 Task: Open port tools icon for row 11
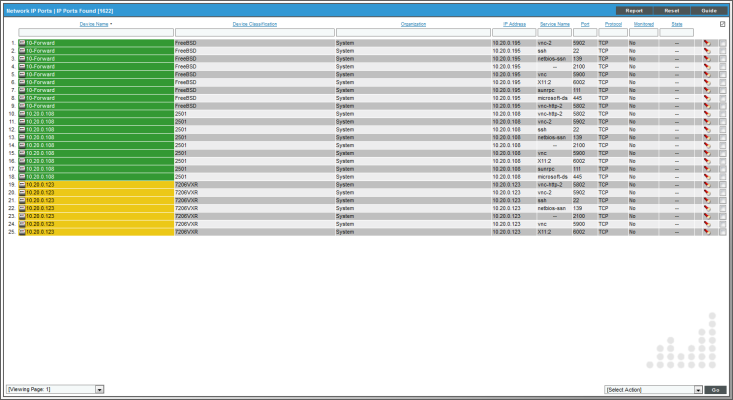707,121
